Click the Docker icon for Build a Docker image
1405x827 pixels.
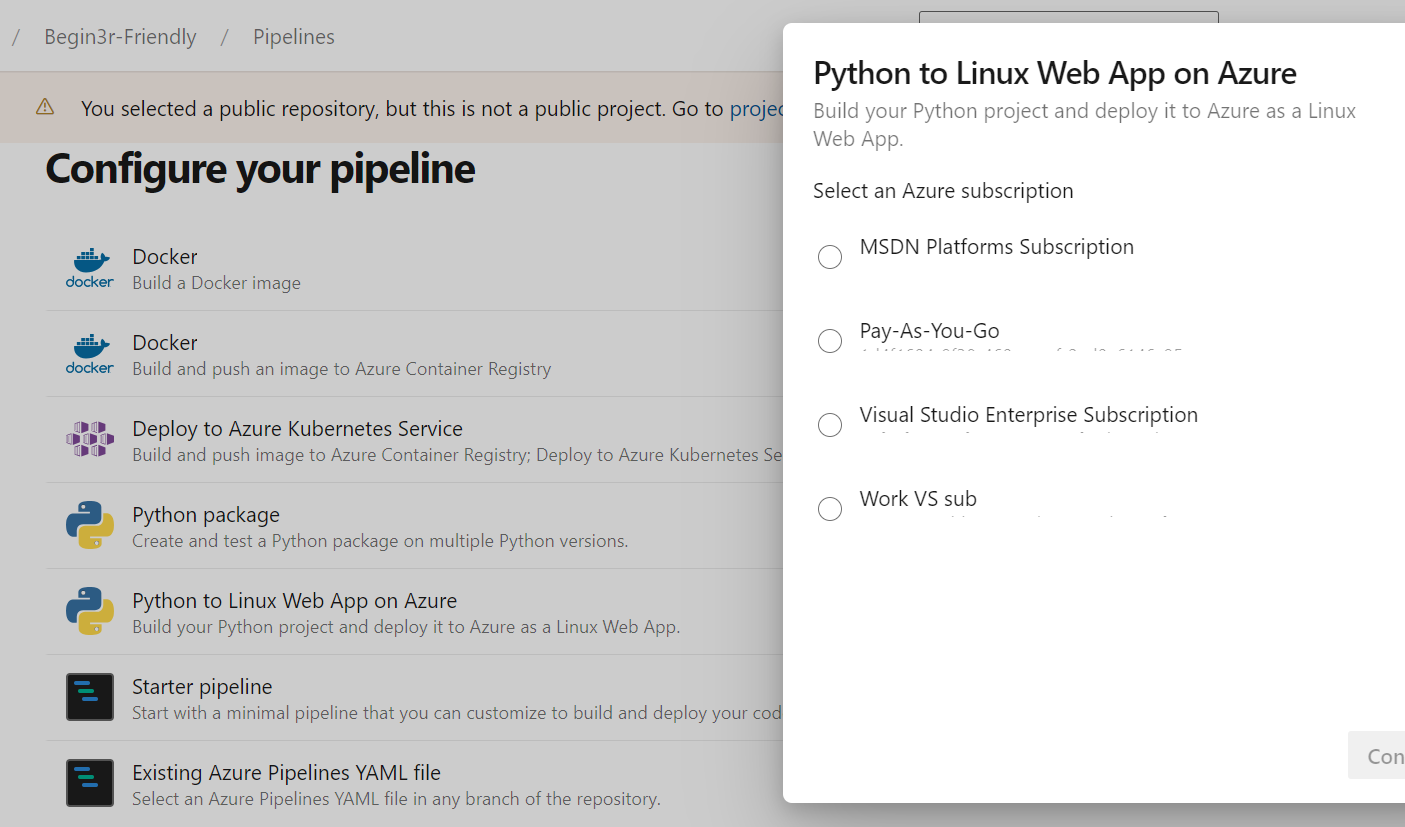point(90,268)
